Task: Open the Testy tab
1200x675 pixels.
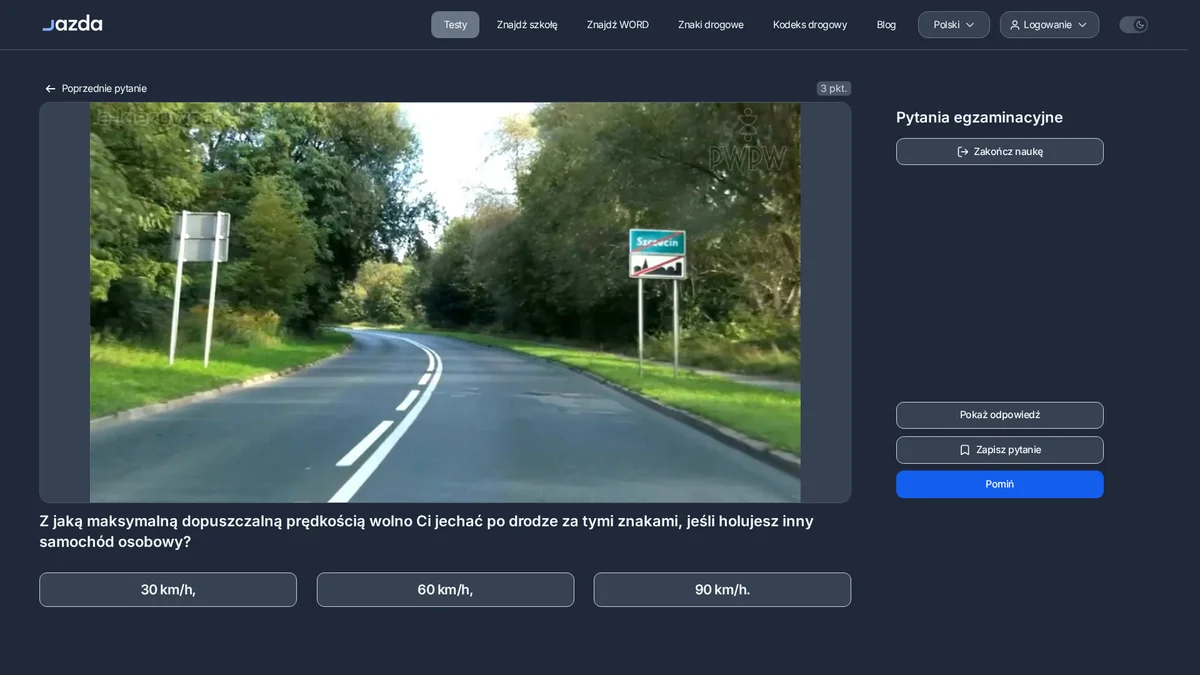Action: click(455, 25)
